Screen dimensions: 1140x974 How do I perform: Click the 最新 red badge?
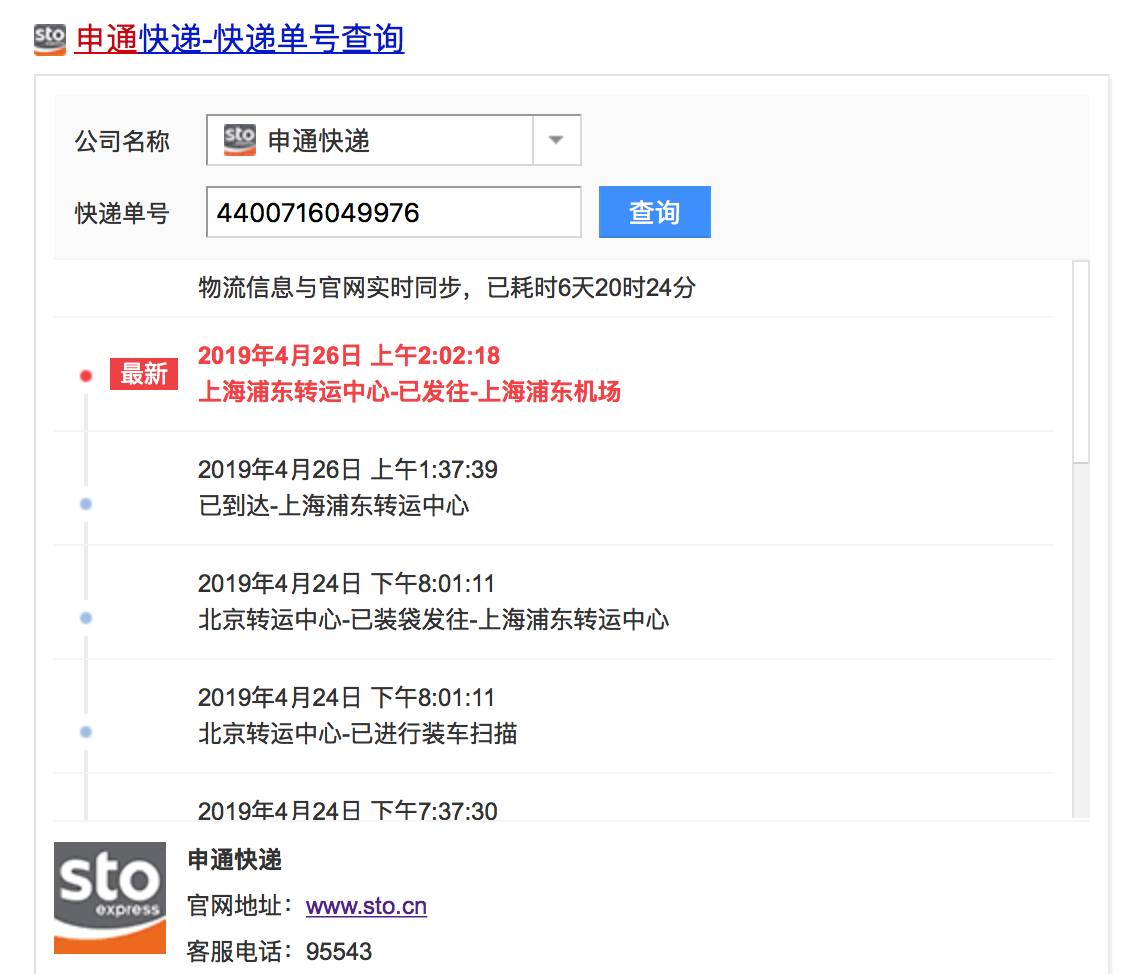coord(144,374)
